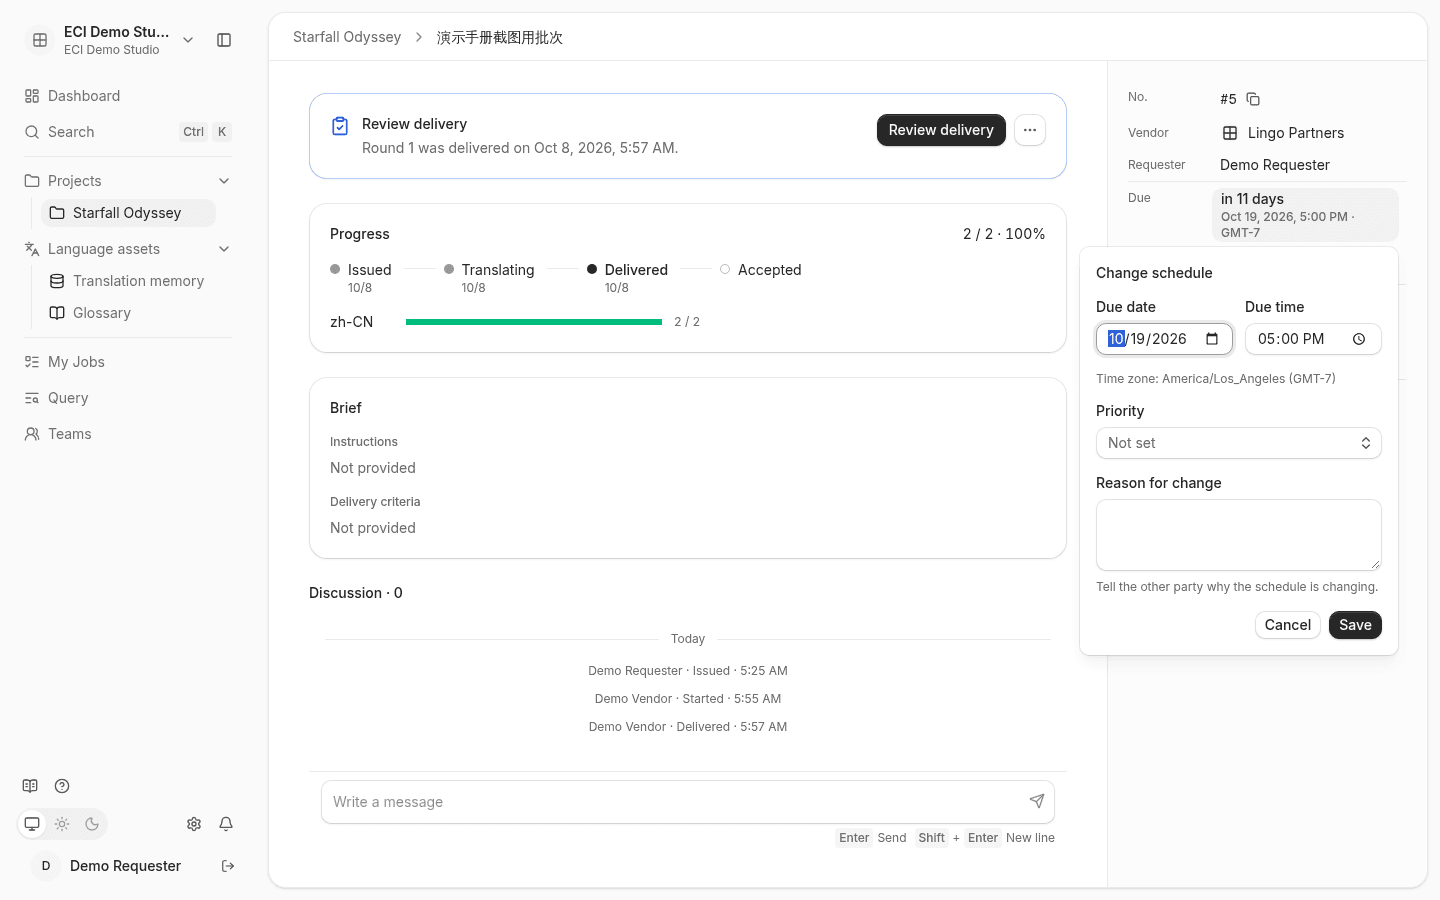Click the Due date input field
This screenshot has height=900, width=1440.
coord(1164,339)
